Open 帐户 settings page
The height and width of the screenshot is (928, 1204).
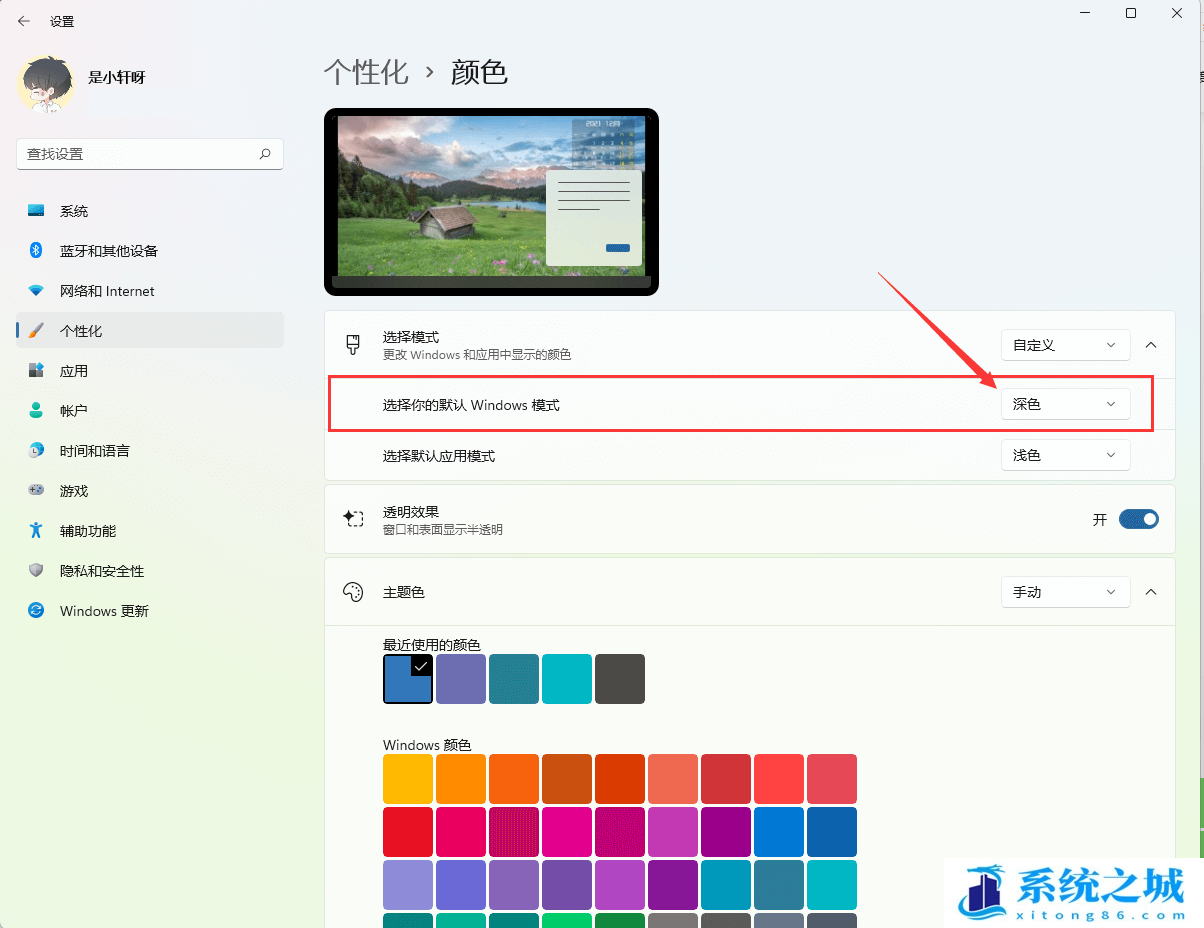point(150,411)
